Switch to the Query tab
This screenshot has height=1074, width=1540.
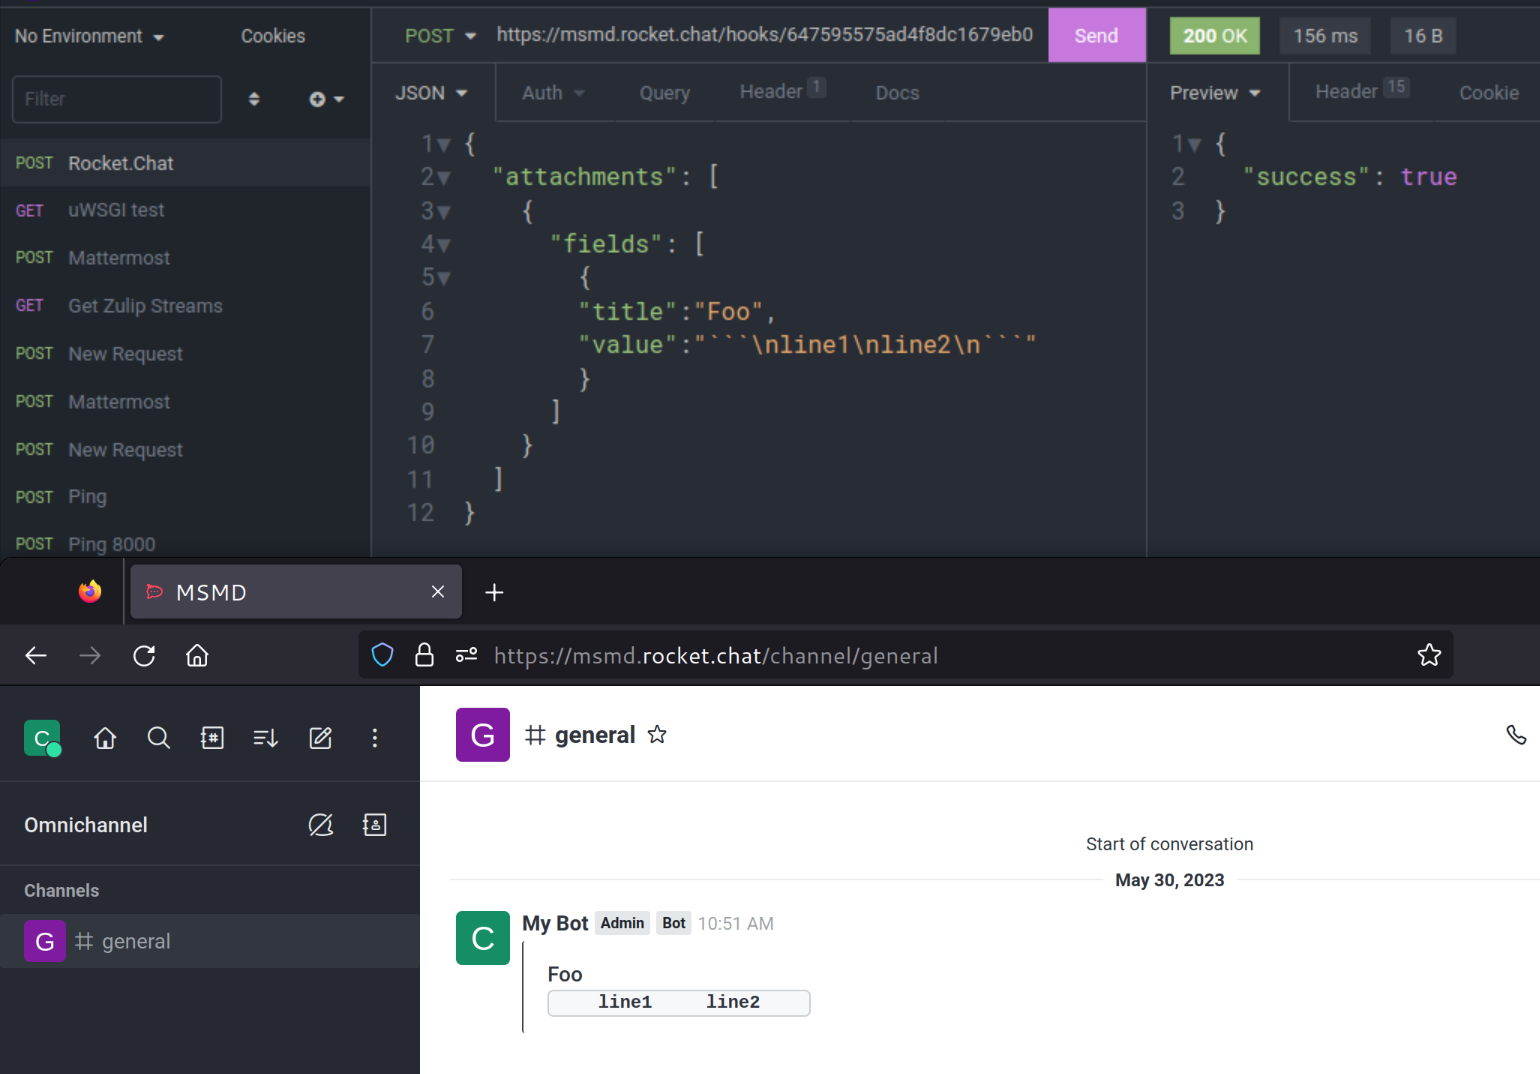(x=664, y=92)
